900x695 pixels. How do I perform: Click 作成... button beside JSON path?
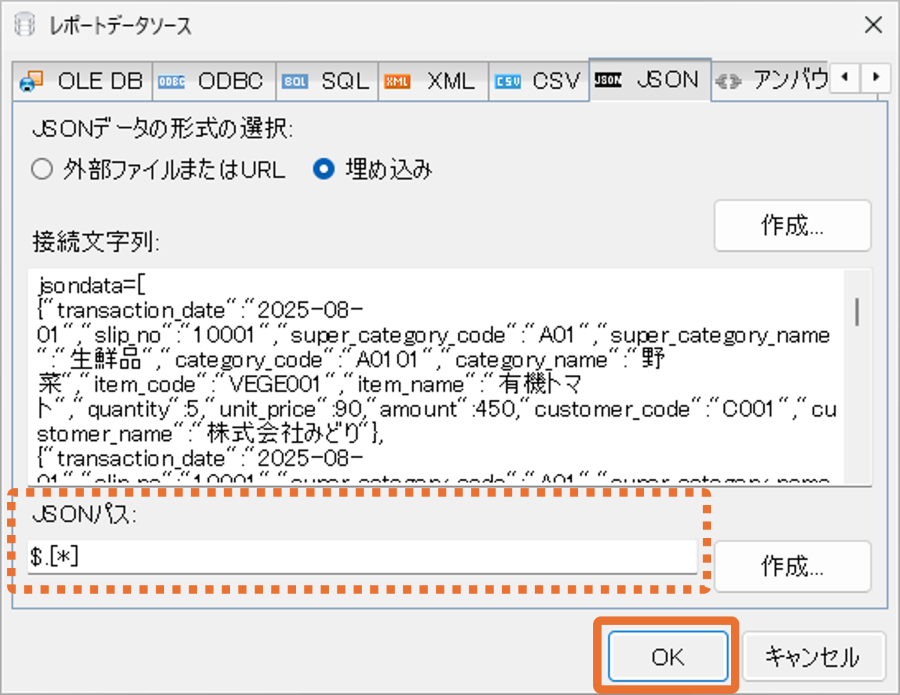point(793,566)
